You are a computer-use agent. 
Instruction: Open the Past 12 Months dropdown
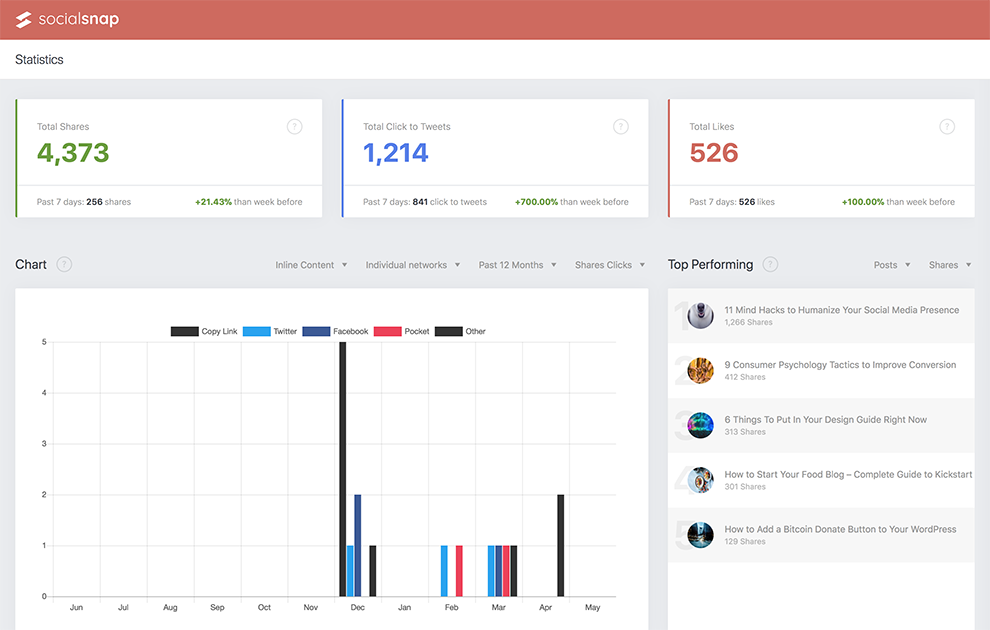(x=517, y=264)
